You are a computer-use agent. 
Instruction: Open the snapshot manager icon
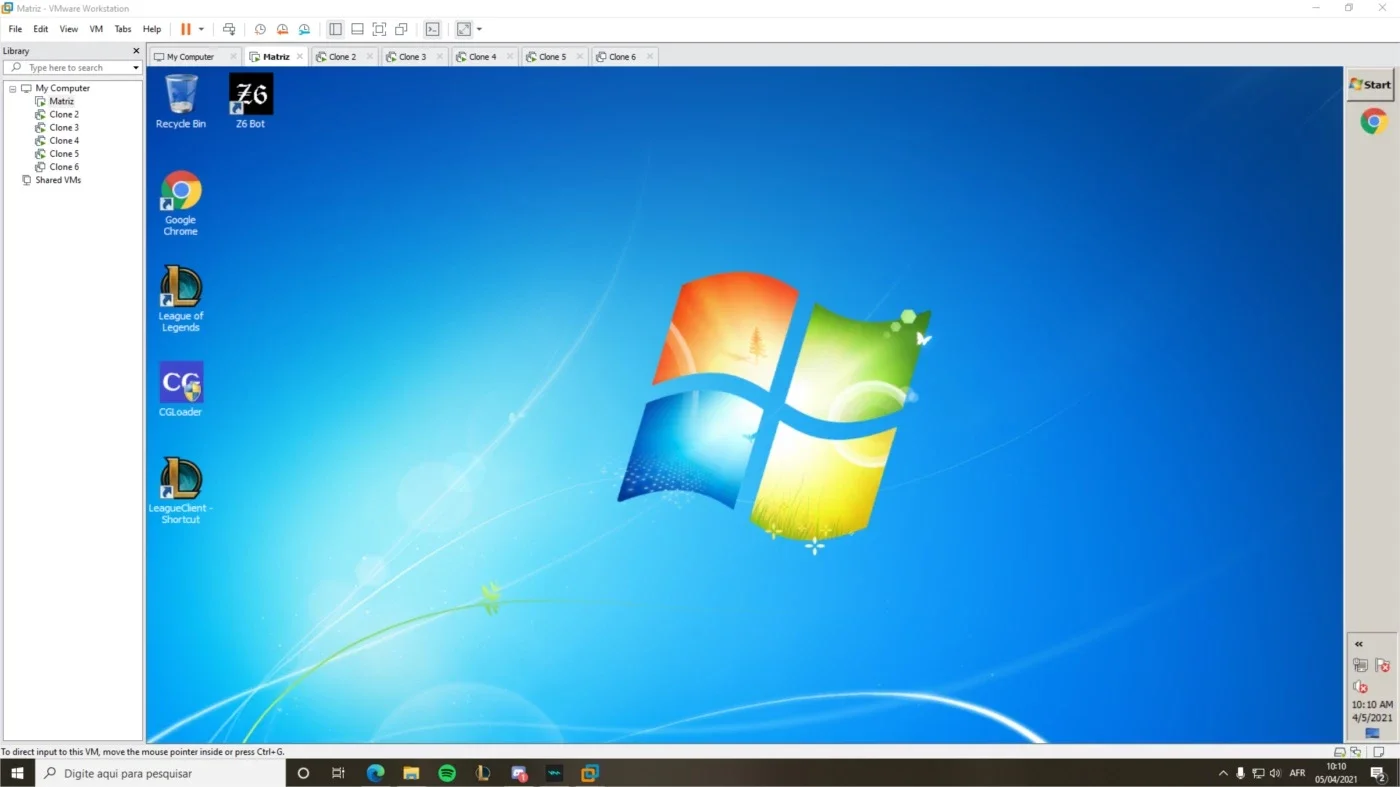(x=304, y=29)
